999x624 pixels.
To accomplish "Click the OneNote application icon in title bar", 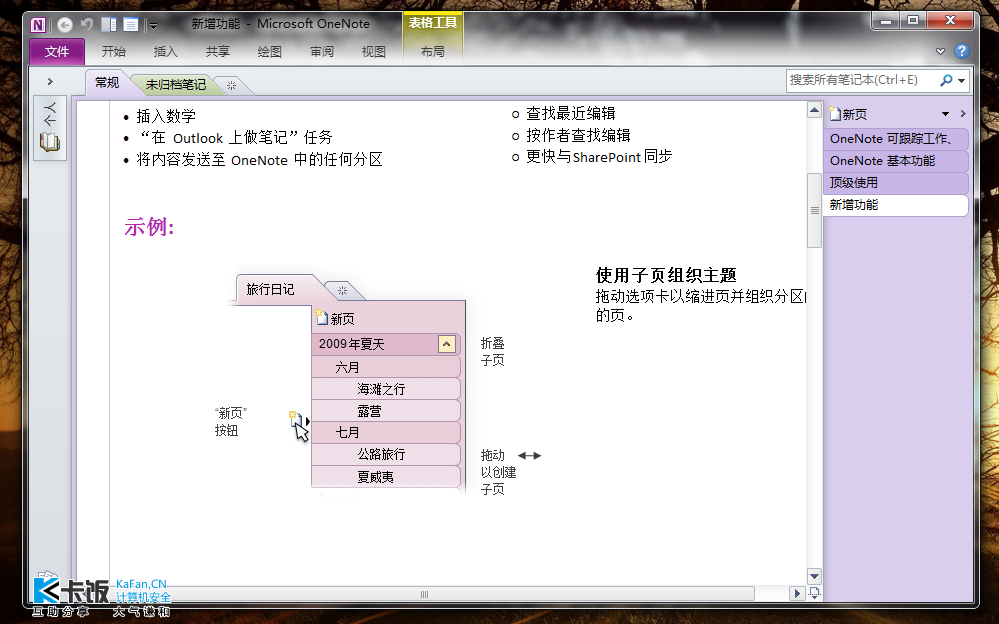I will tap(38, 25).
